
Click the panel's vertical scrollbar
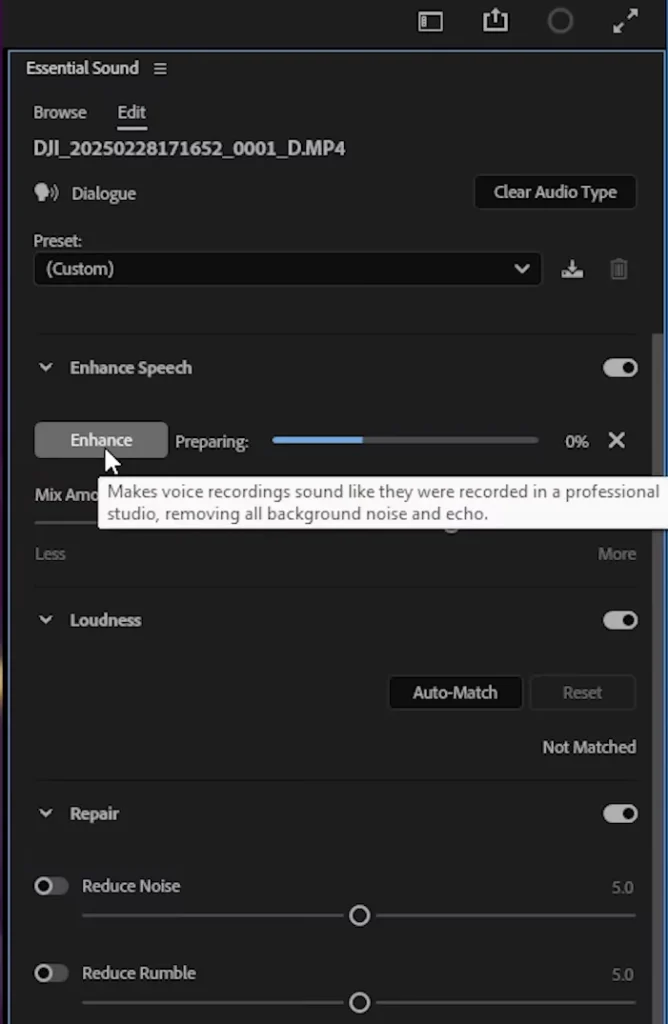(x=658, y=679)
